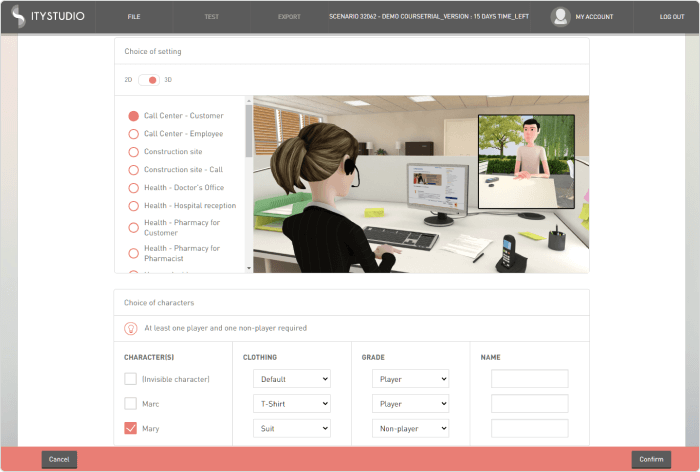Click settings list scroll-up arrow

(x=249, y=101)
